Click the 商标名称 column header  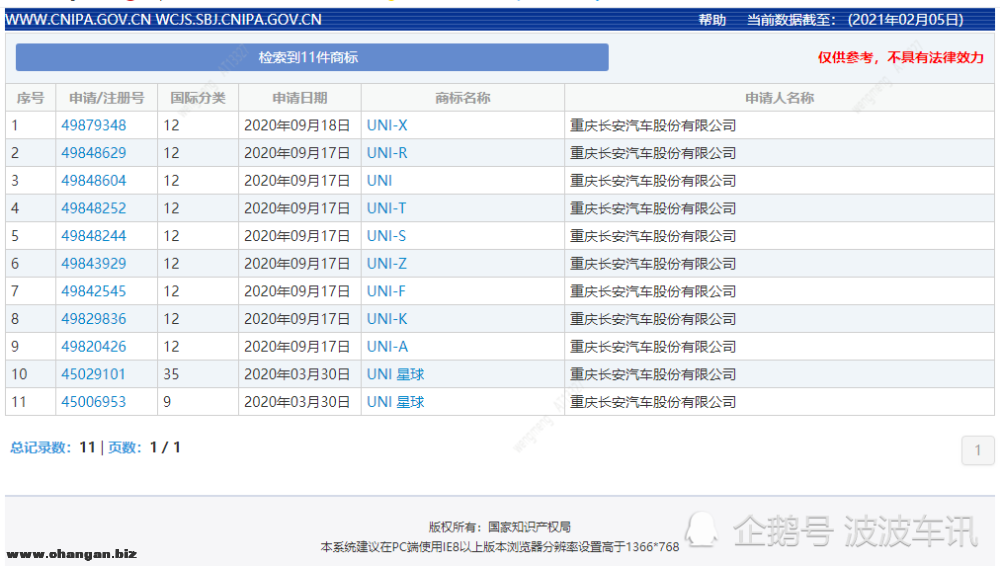coord(462,98)
